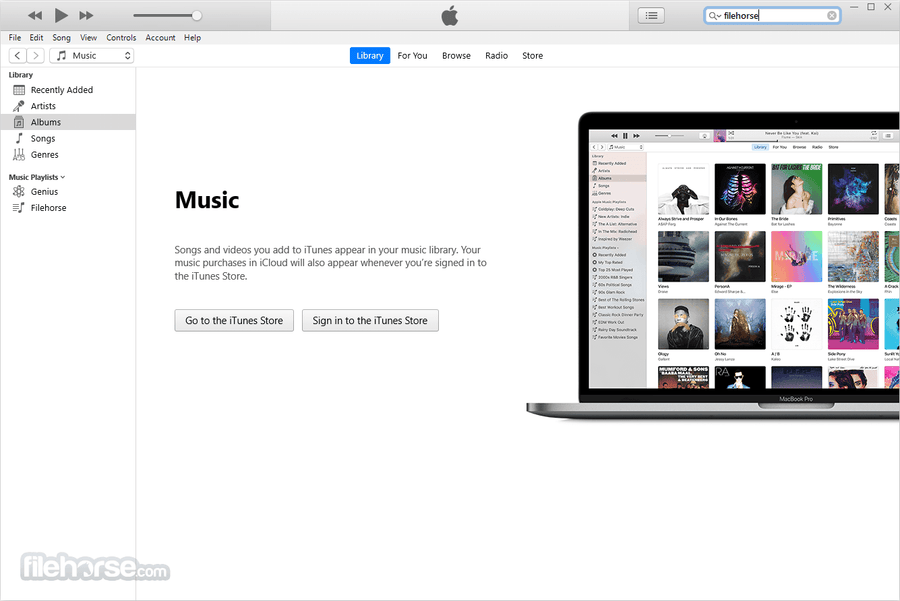
Task: Click Sign in to the iTunes Store button
Action: point(370,320)
